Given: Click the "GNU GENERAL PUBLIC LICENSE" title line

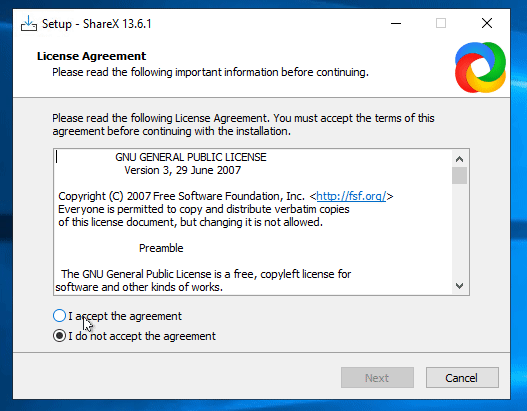Looking at the screenshot, I should click(x=191, y=157).
